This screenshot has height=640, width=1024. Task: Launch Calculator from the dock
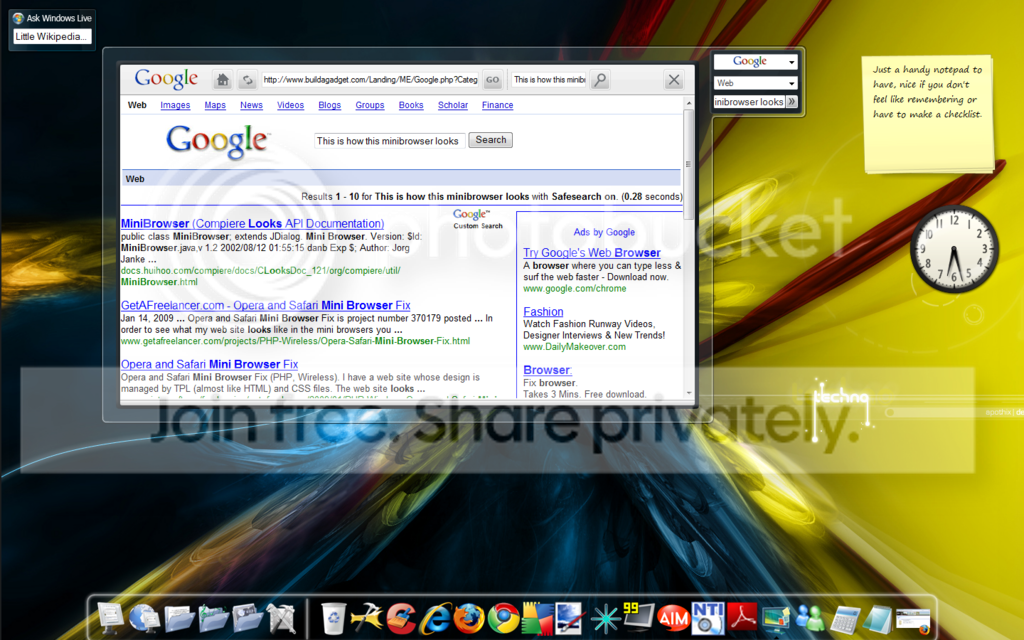pos(845,619)
